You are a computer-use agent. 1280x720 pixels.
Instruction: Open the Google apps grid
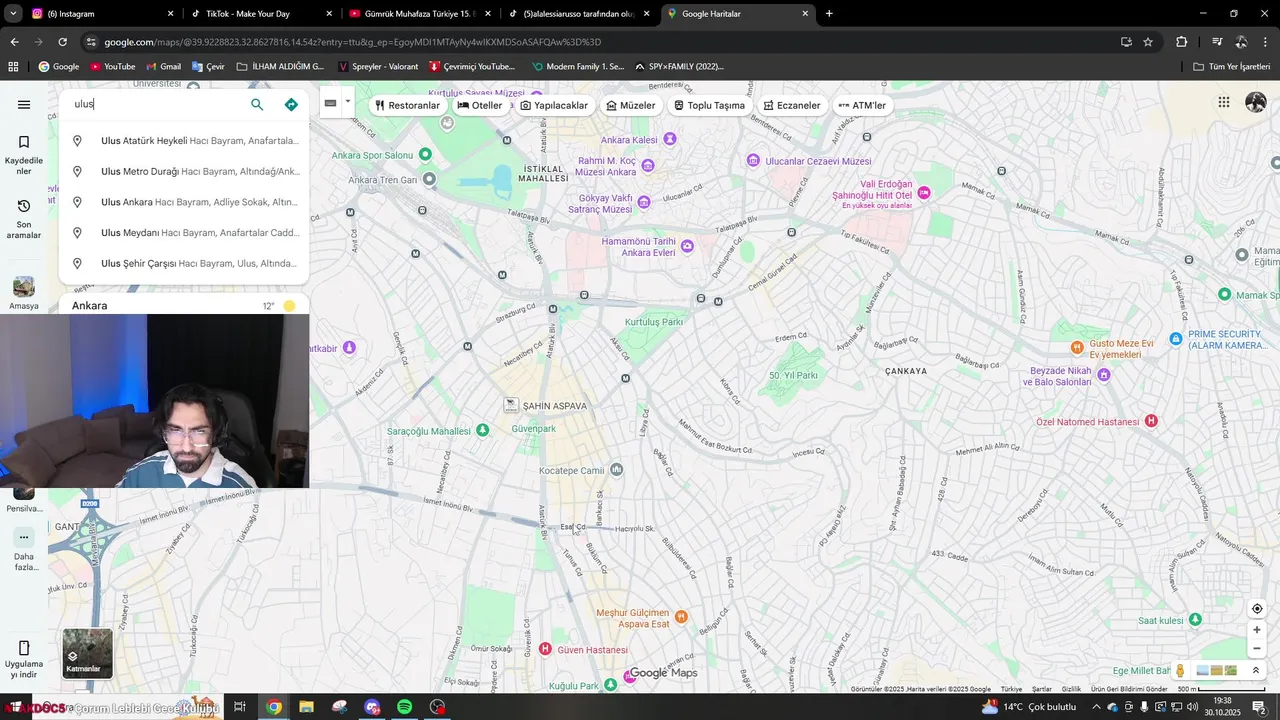pos(1223,102)
